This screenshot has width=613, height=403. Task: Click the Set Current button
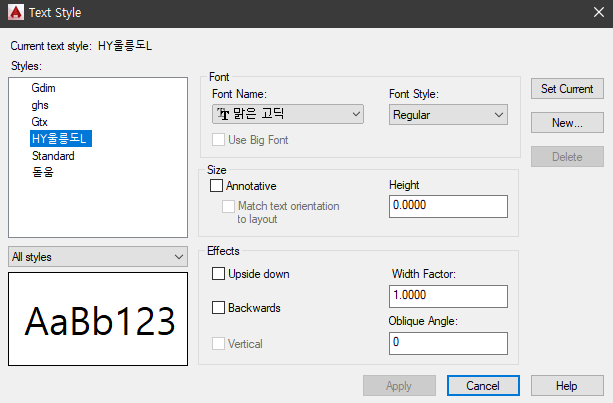tap(567, 89)
